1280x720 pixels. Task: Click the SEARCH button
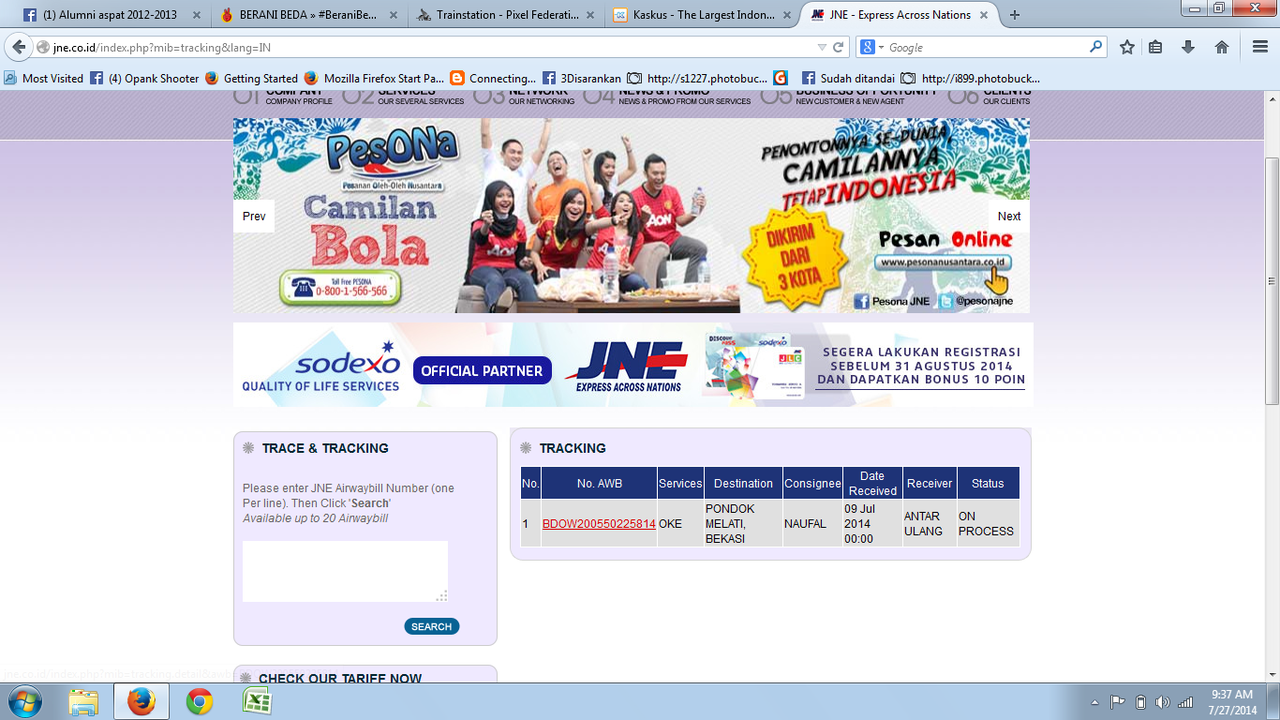click(432, 626)
